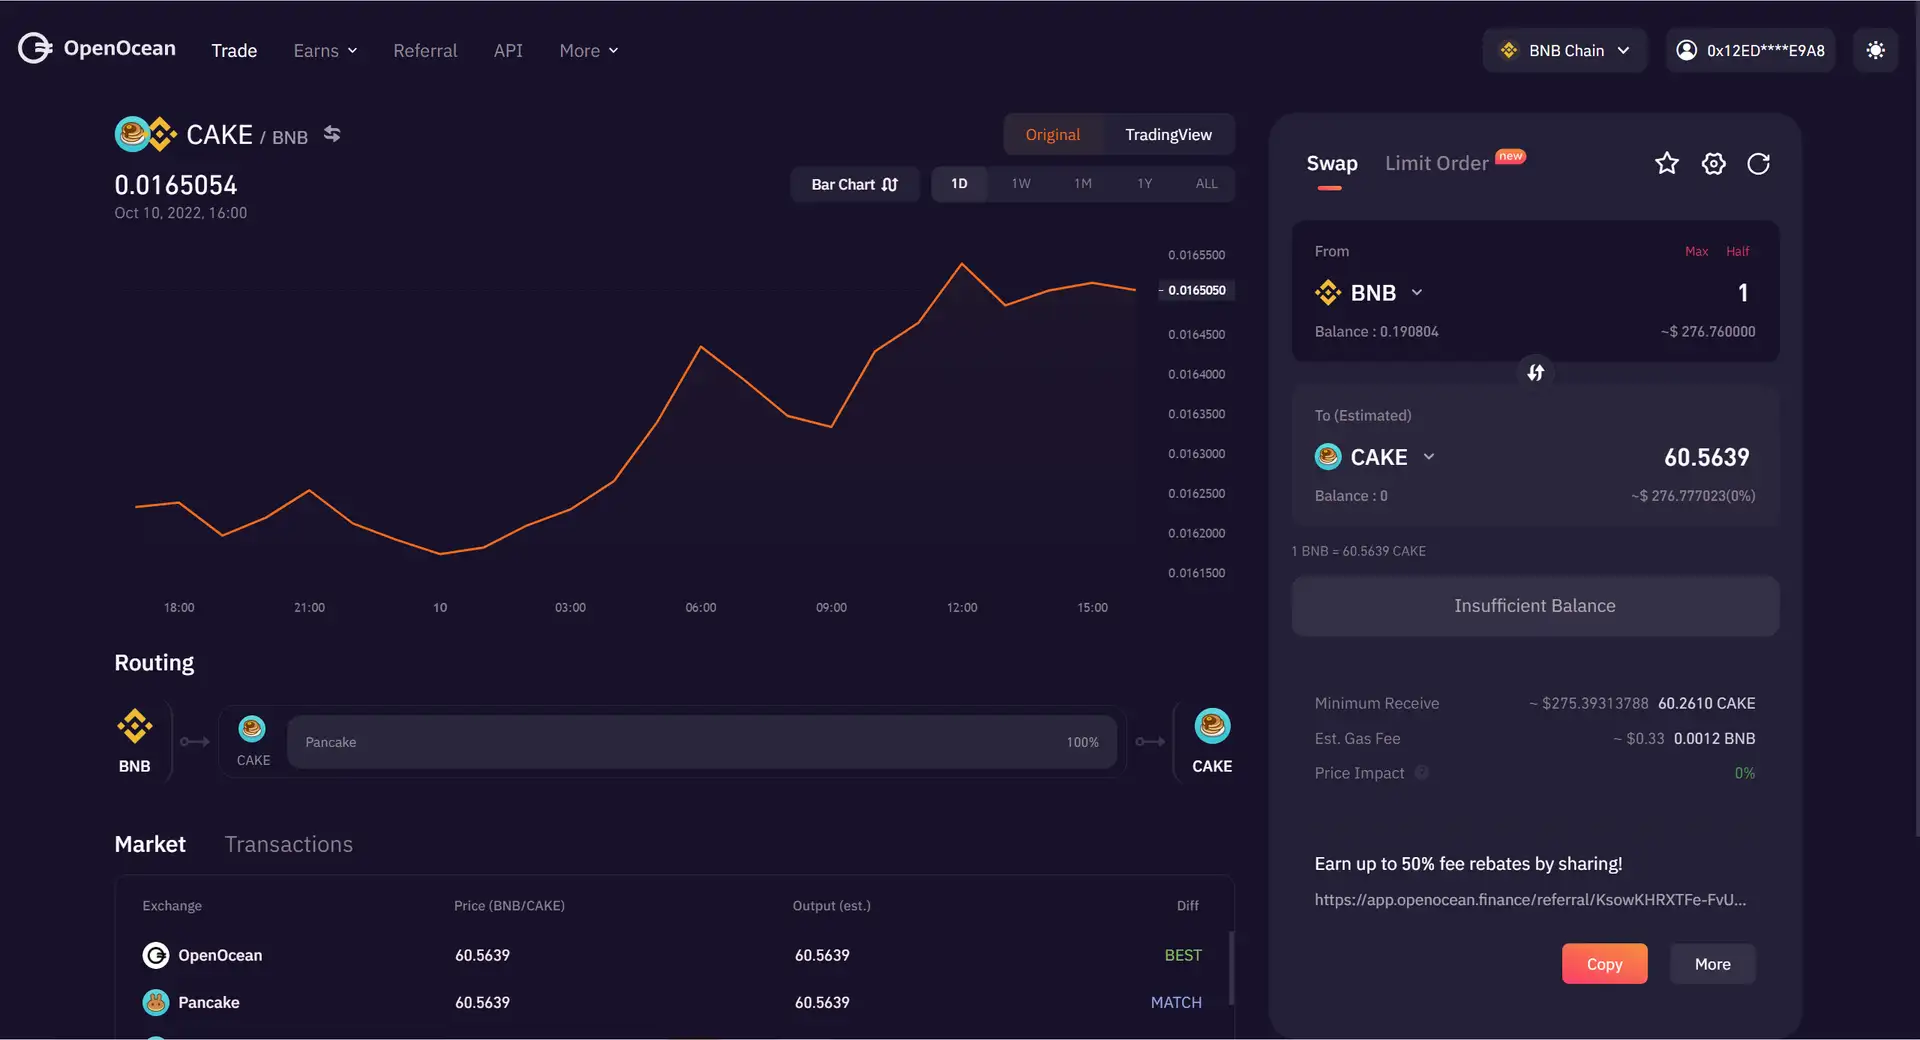Image resolution: width=1920 pixels, height=1040 pixels.
Task: Expand the Earns menu
Action: 325,50
